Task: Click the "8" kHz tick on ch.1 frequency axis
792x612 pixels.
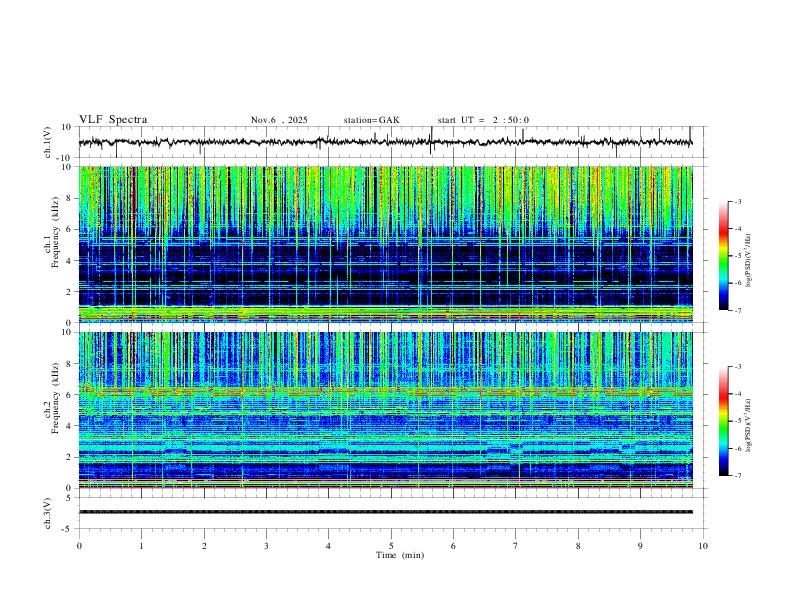Action: [x=70, y=198]
